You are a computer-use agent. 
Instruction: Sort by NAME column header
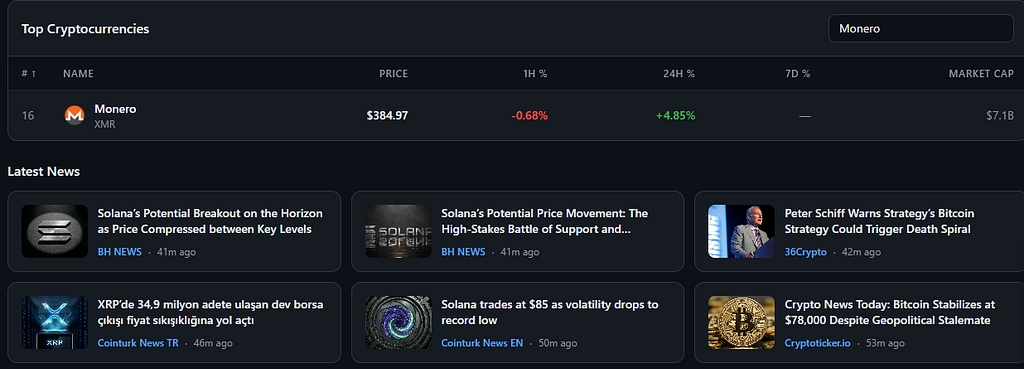click(78, 74)
